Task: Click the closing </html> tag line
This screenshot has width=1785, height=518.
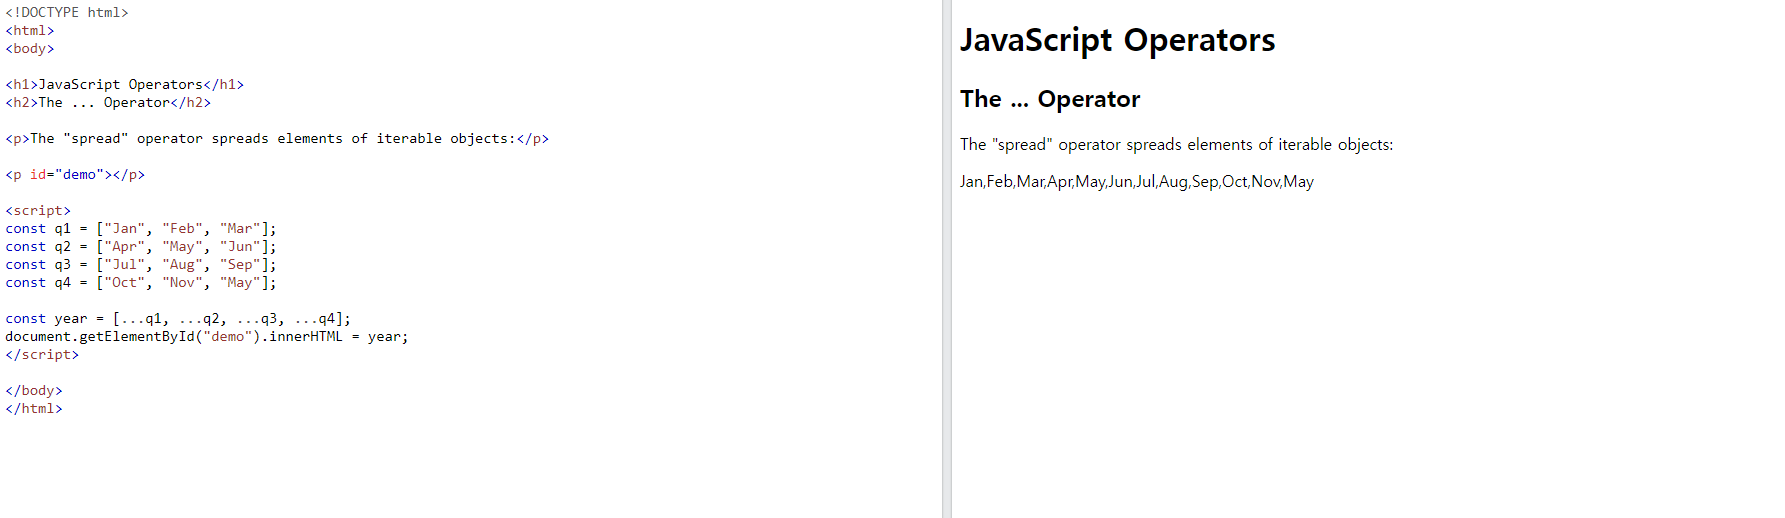Action: pyautogui.click(x=34, y=409)
